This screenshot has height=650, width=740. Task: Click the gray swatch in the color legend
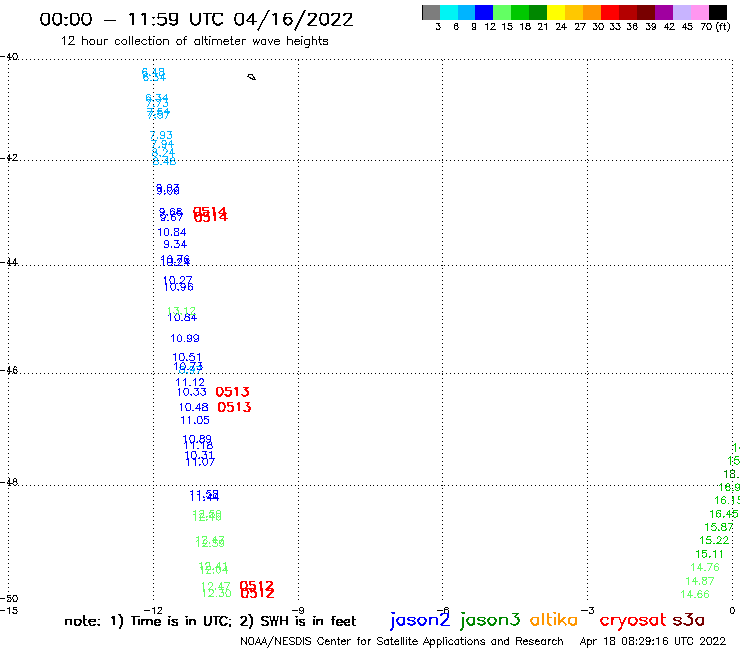coord(431,12)
